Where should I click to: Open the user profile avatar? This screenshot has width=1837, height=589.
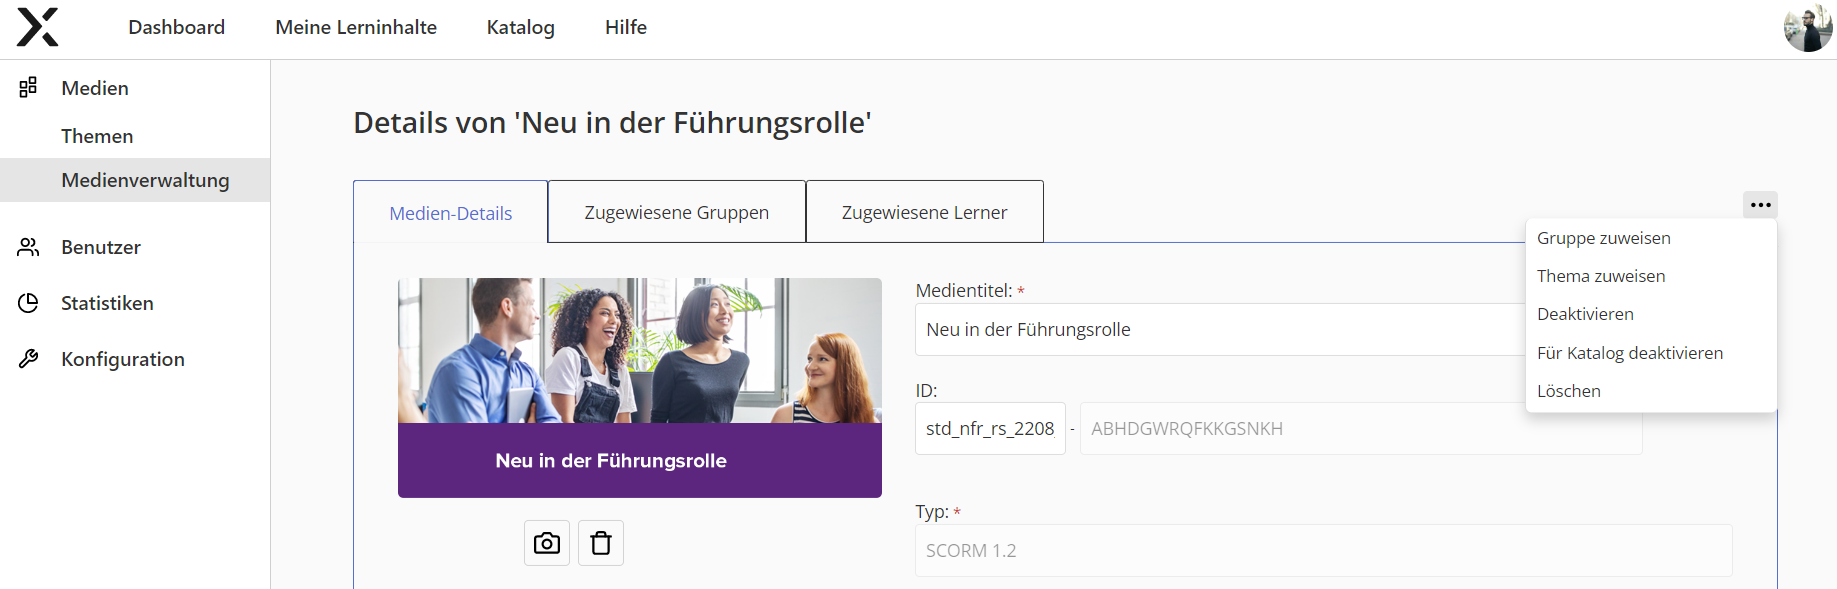coord(1807,28)
